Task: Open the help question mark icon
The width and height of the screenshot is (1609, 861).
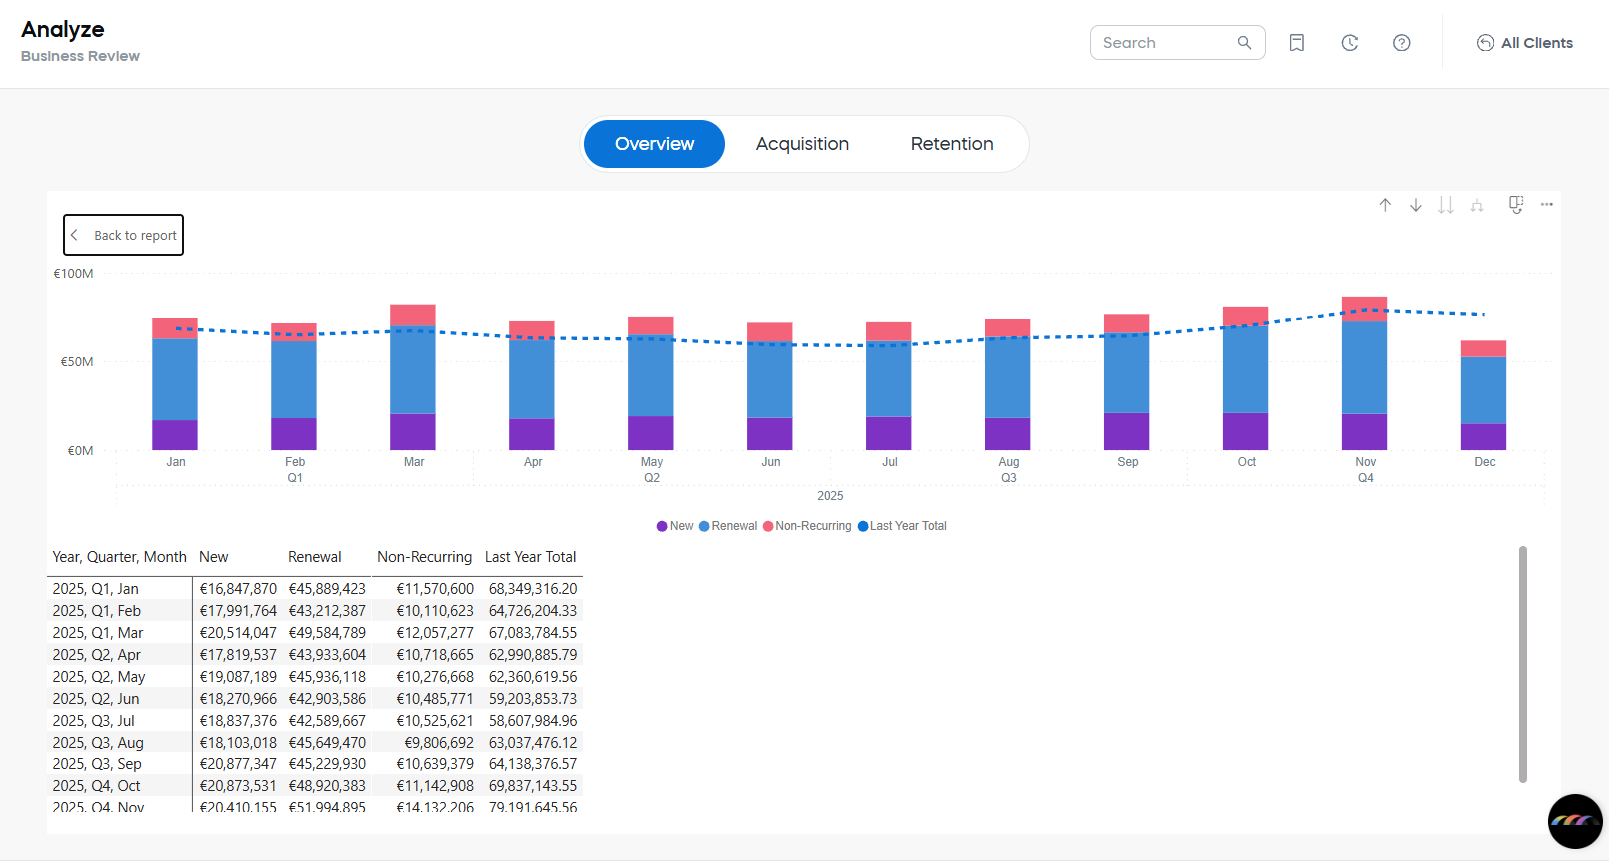Action: coord(1402,43)
